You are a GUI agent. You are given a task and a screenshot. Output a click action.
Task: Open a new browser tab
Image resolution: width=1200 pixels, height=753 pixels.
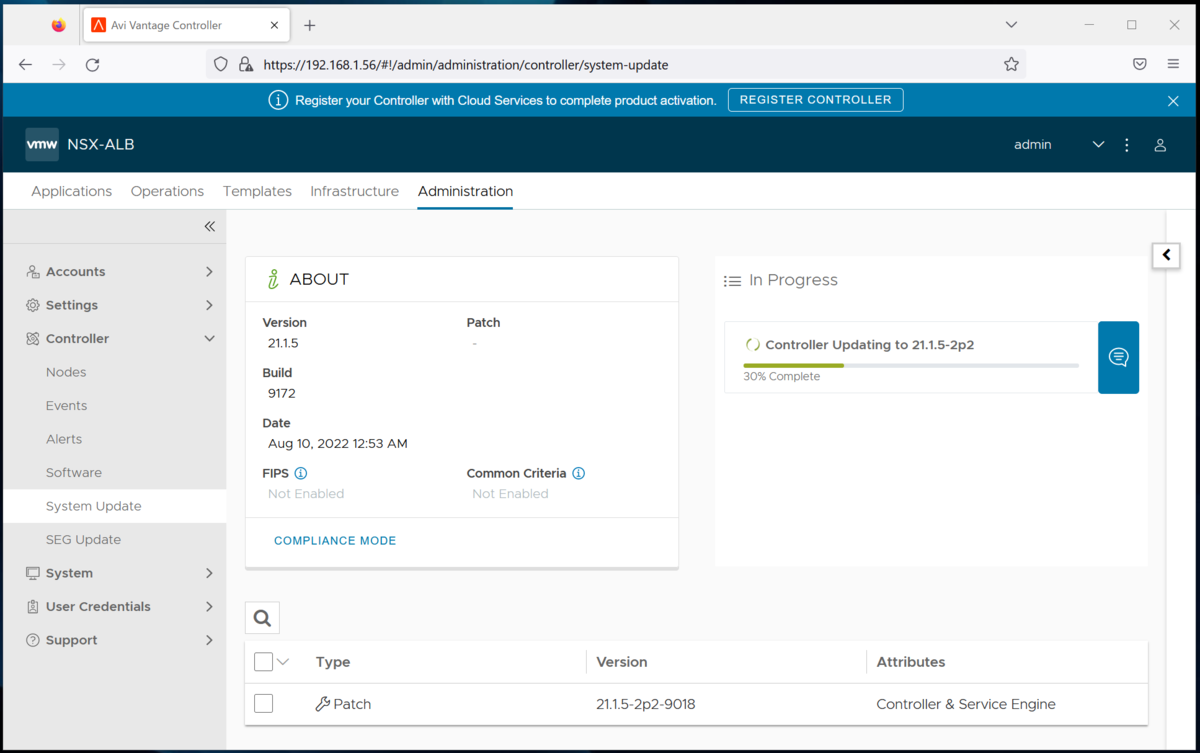[x=310, y=25]
